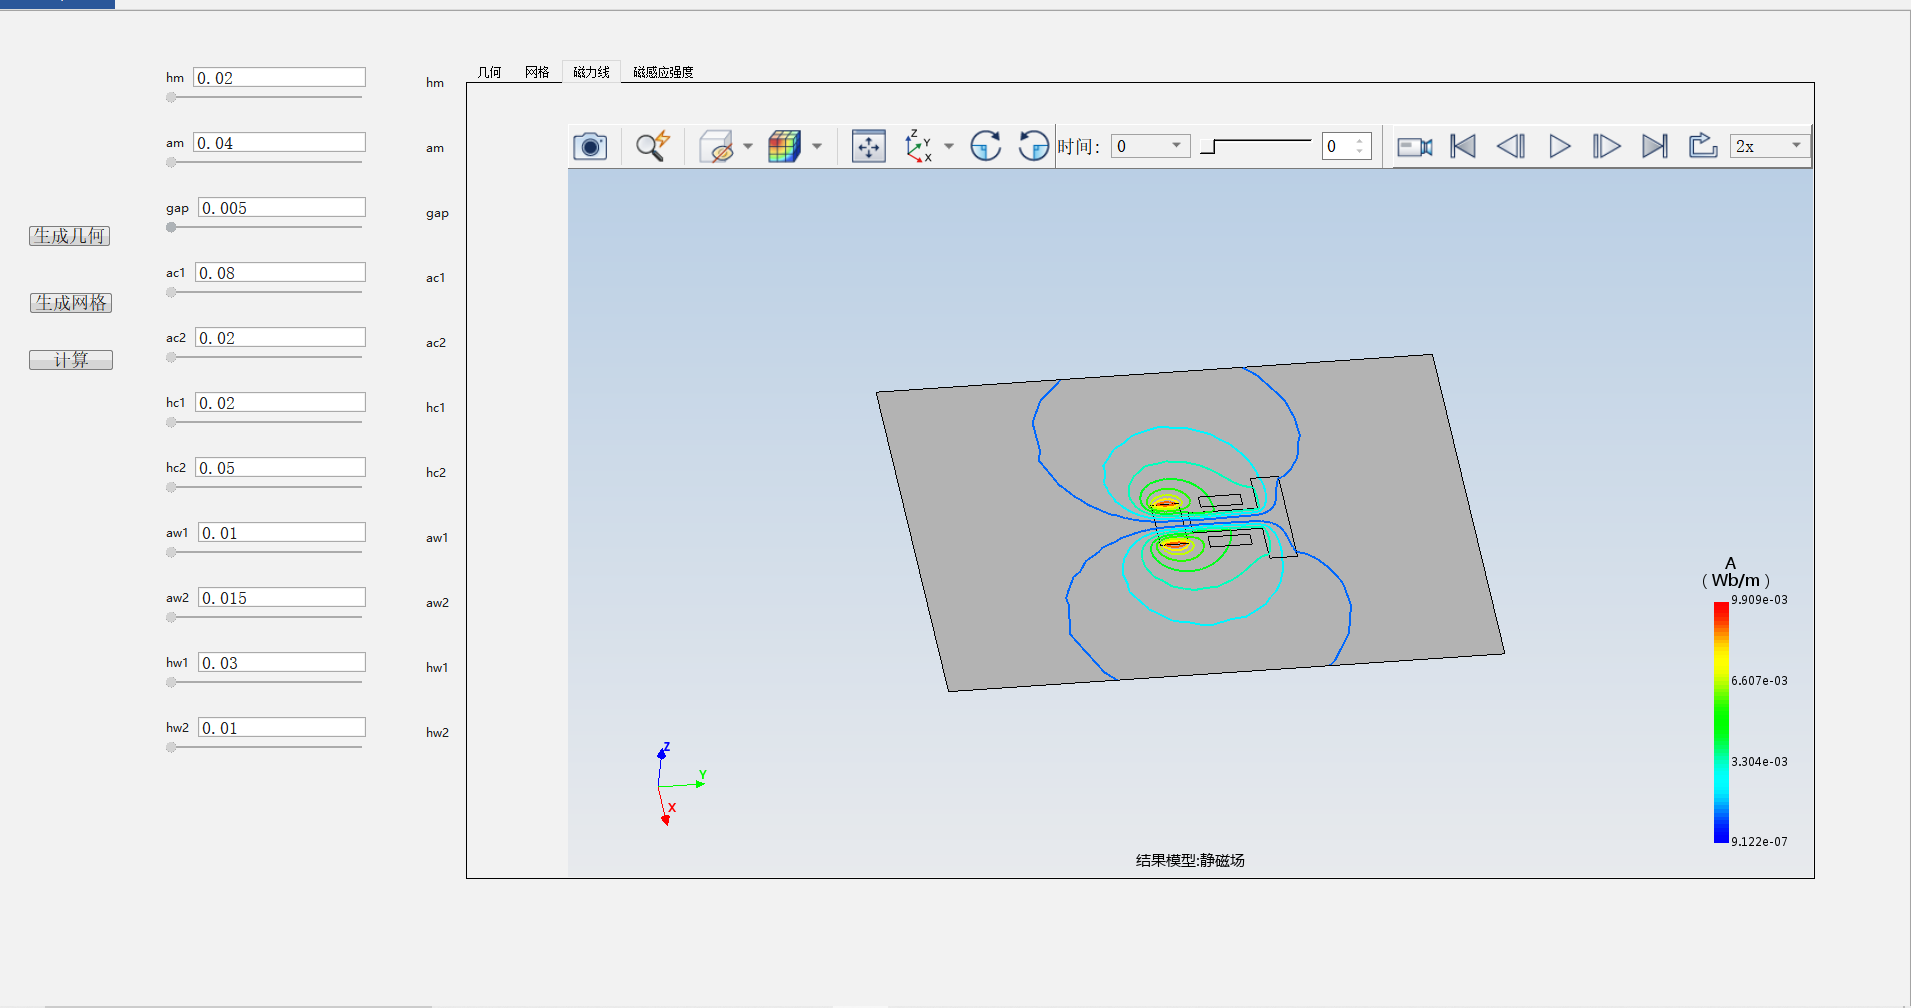Click the time step number spinner field
1911x1008 pixels.
[1346, 146]
